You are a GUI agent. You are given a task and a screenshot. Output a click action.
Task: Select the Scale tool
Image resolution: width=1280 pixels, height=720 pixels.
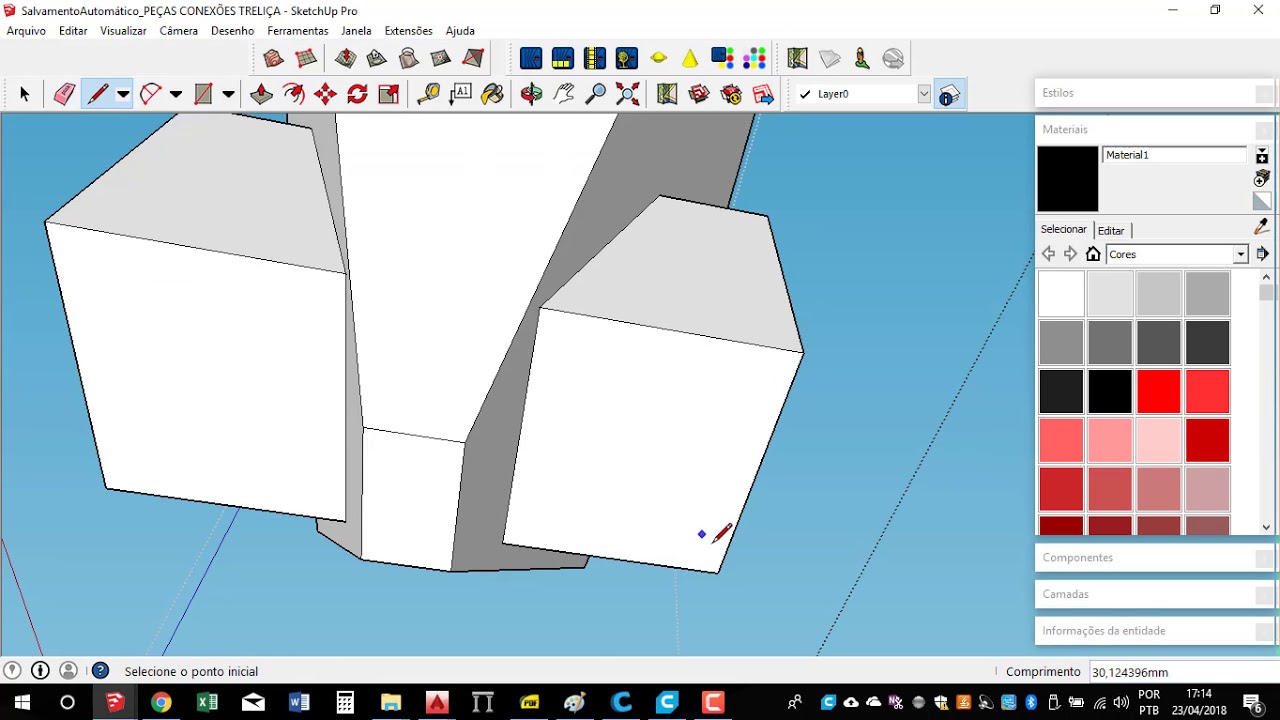tap(389, 94)
